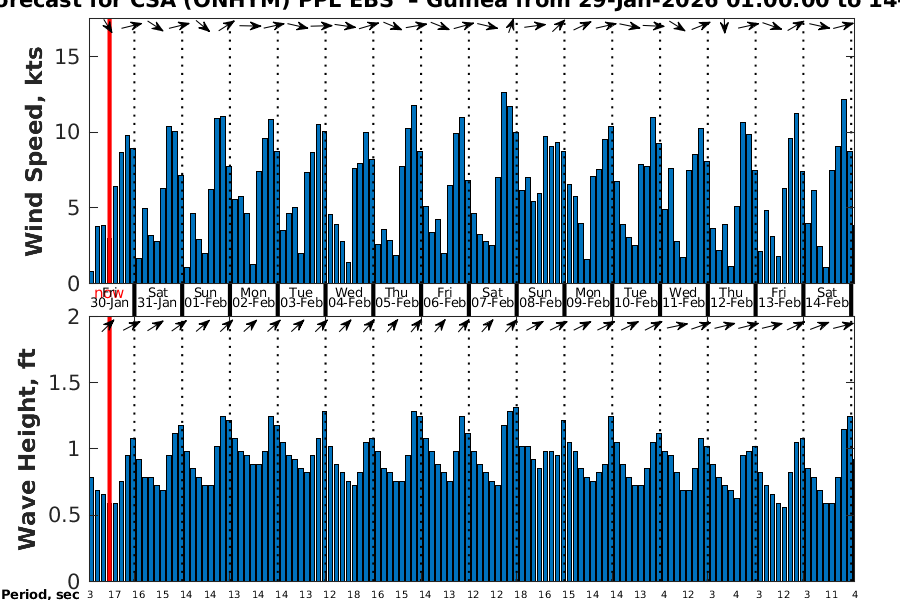The height and width of the screenshot is (600, 900).
Task: Click the red now line in the Wave Height chart
Action: point(109,450)
